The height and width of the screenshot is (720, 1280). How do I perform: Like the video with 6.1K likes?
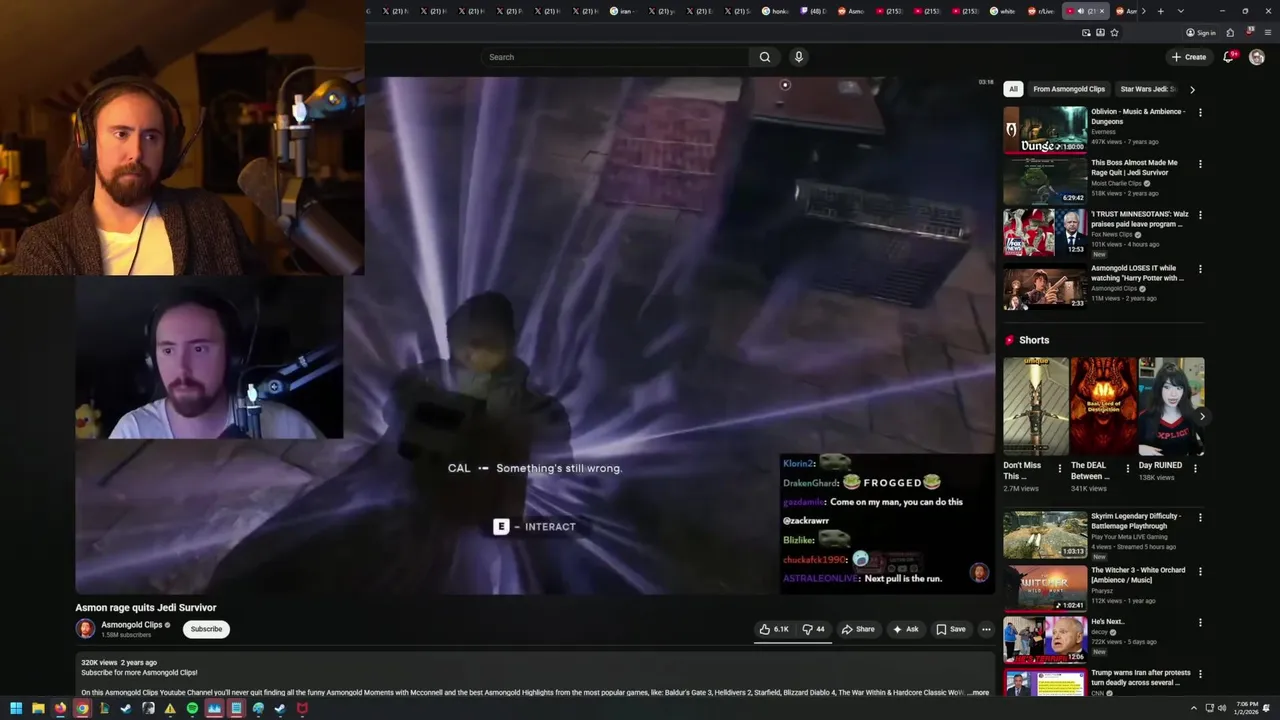[x=774, y=629]
